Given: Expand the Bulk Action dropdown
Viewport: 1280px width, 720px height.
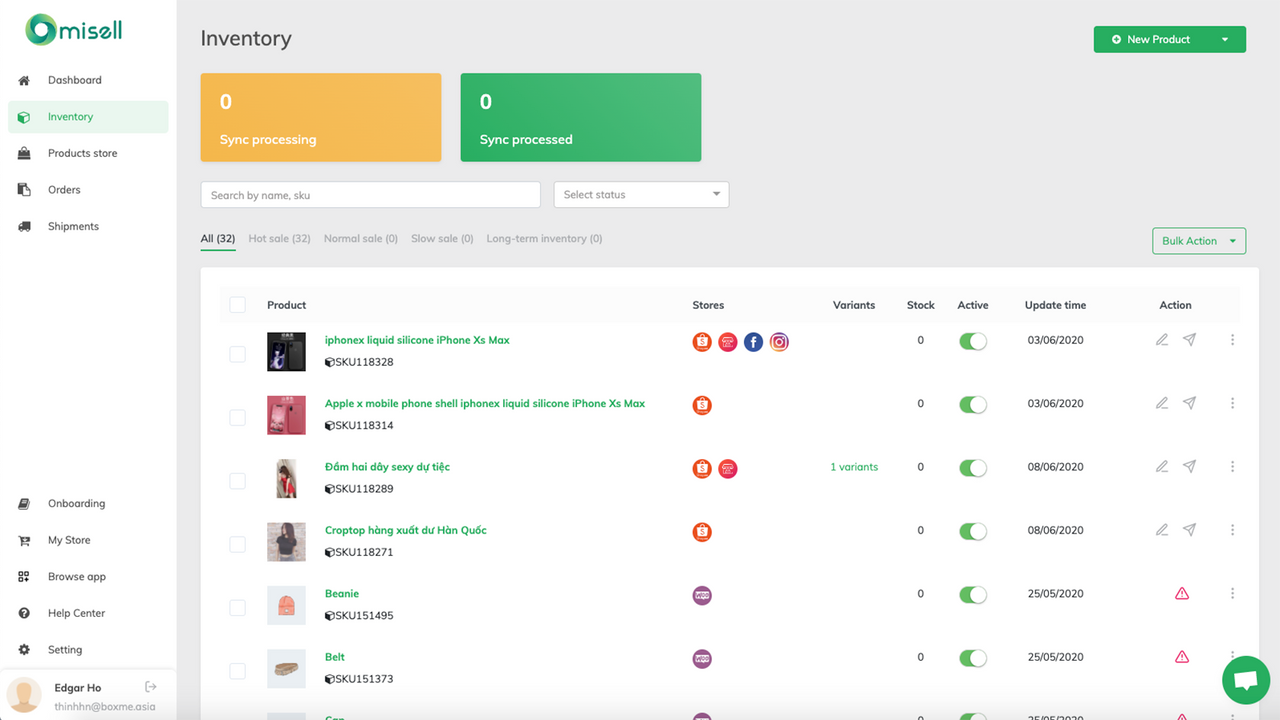Looking at the screenshot, I should tap(1198, 240).
